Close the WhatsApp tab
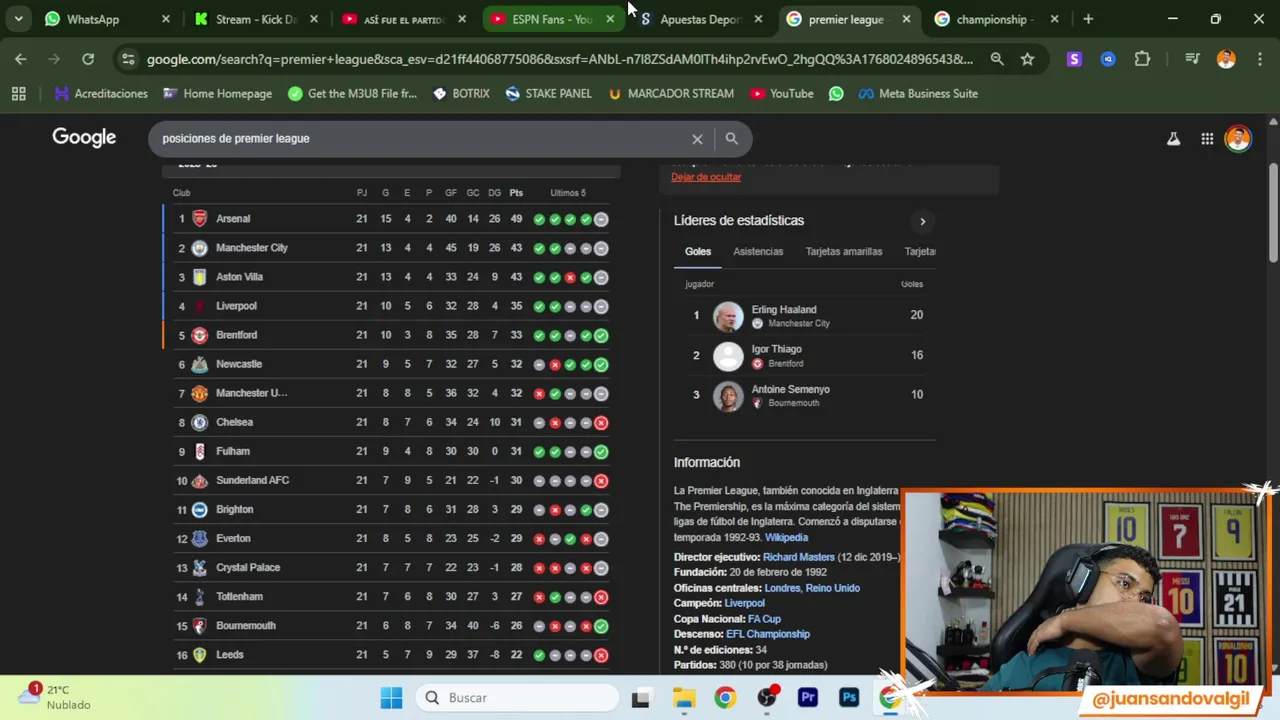 (x=165, y=19)
